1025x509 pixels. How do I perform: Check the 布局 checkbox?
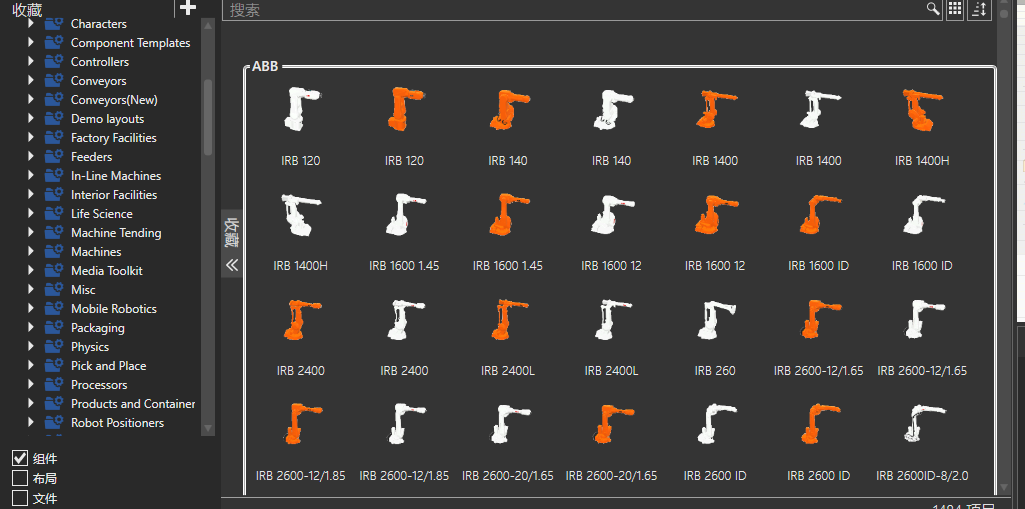20,478
